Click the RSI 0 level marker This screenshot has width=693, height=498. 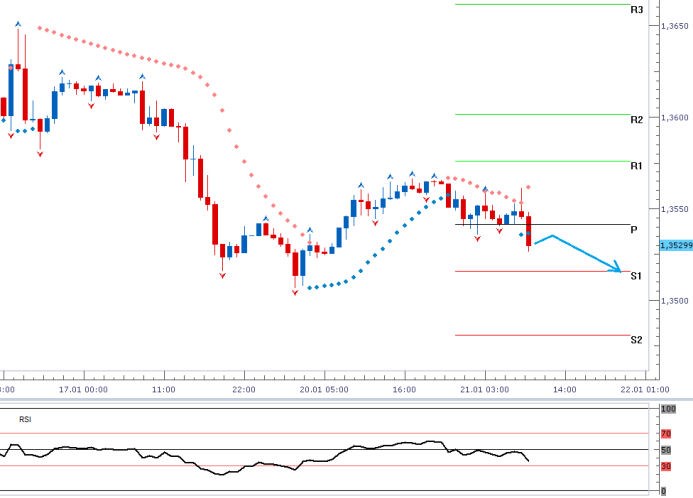click(x=664, y=491)
